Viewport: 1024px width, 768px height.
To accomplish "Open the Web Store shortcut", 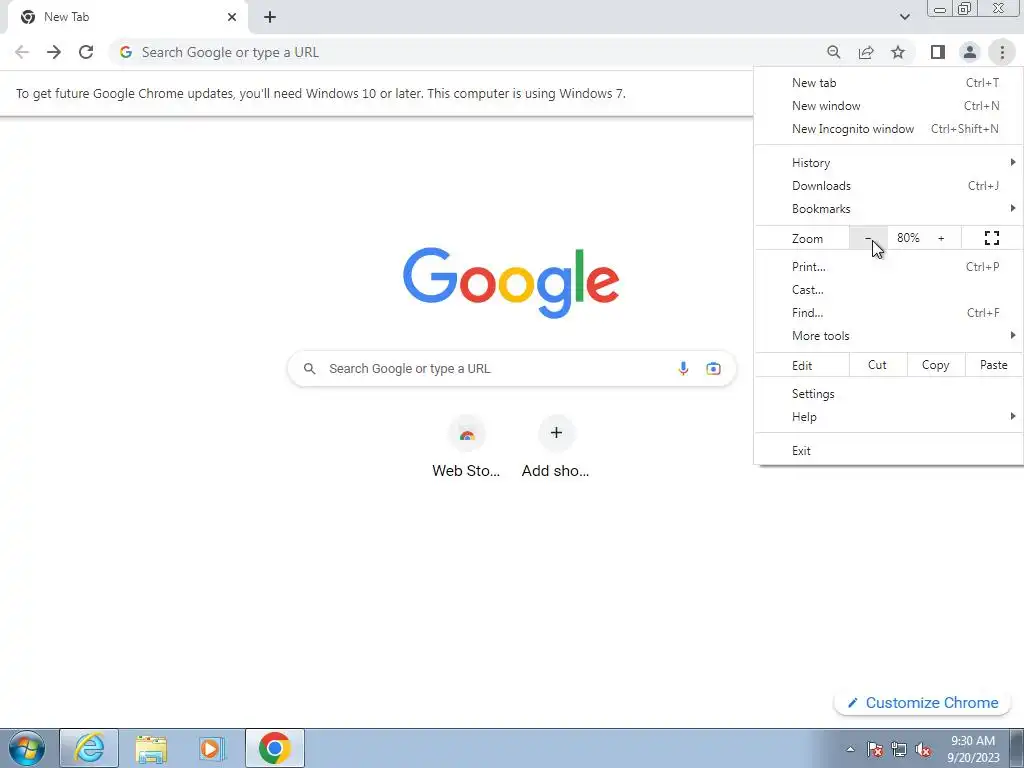I will [466, 447].
